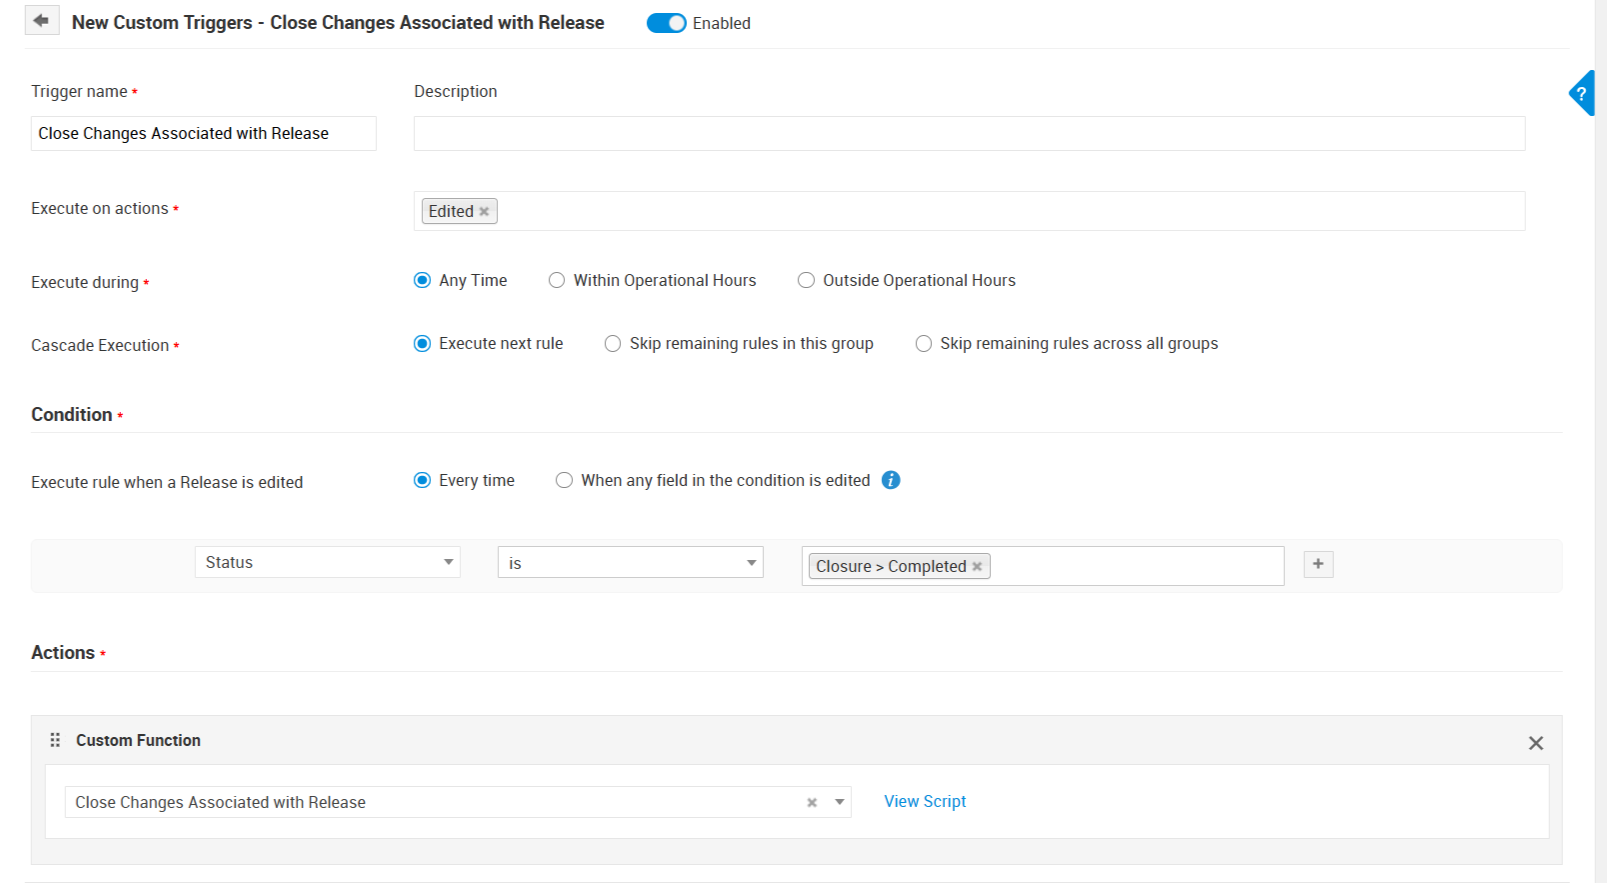Open the Status field dropdown
Image resolution: width=1607 pixels, height=883 pixels.
[x=327, y=562]
